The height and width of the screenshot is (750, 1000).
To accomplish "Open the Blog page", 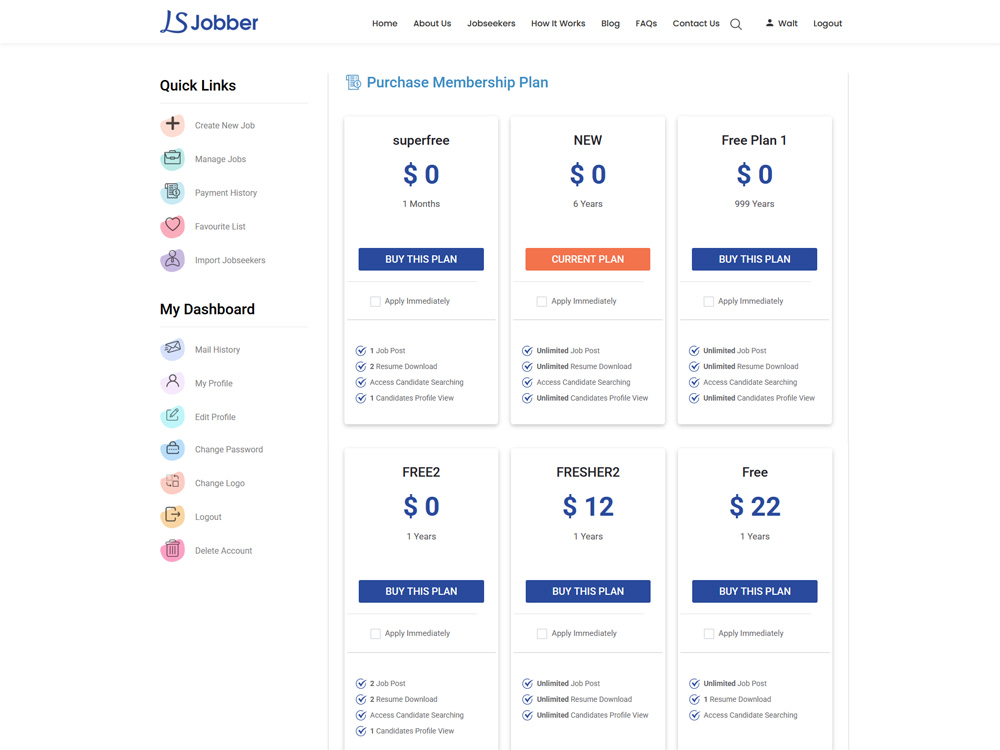I will tap(610, 24).
